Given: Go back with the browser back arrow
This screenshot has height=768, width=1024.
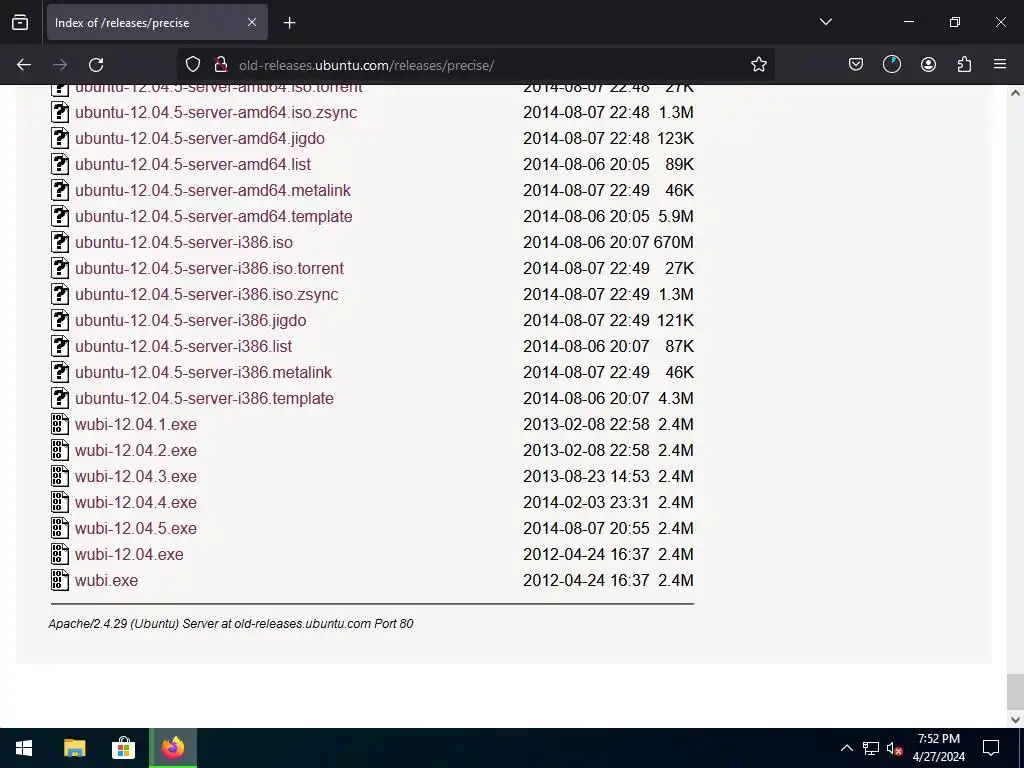Looking at the screenshot, I should click(x=24, y=65).
